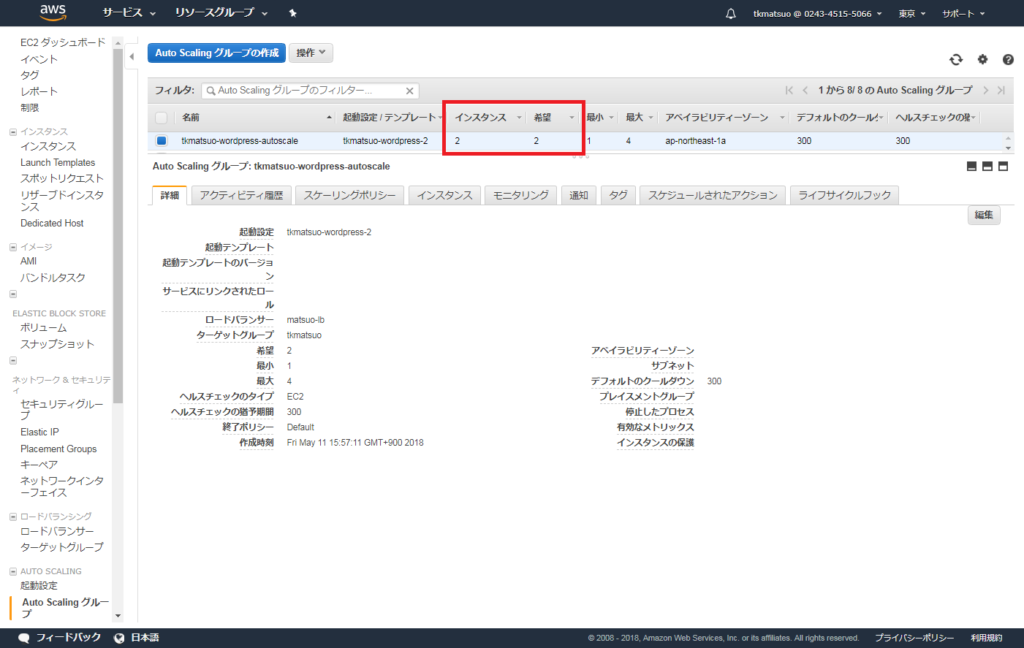
Task: Open the サービス menu
Action: [129, 13]
